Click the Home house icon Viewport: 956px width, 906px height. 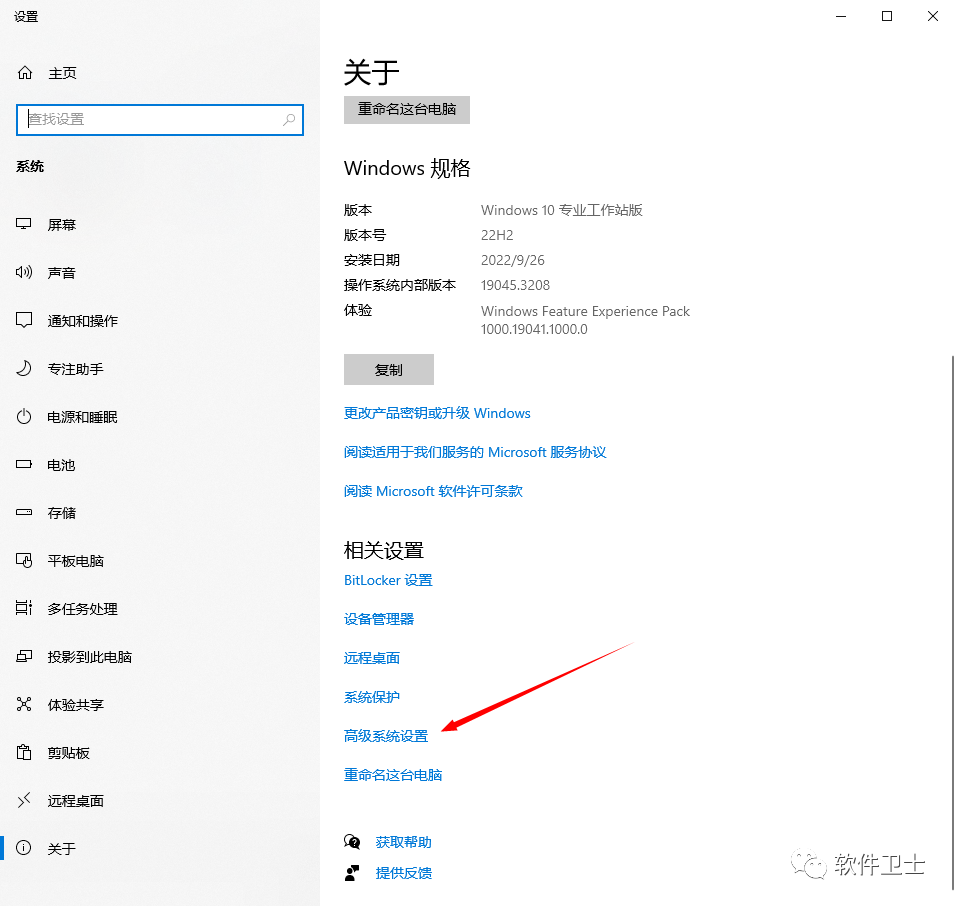click(25, 73)
